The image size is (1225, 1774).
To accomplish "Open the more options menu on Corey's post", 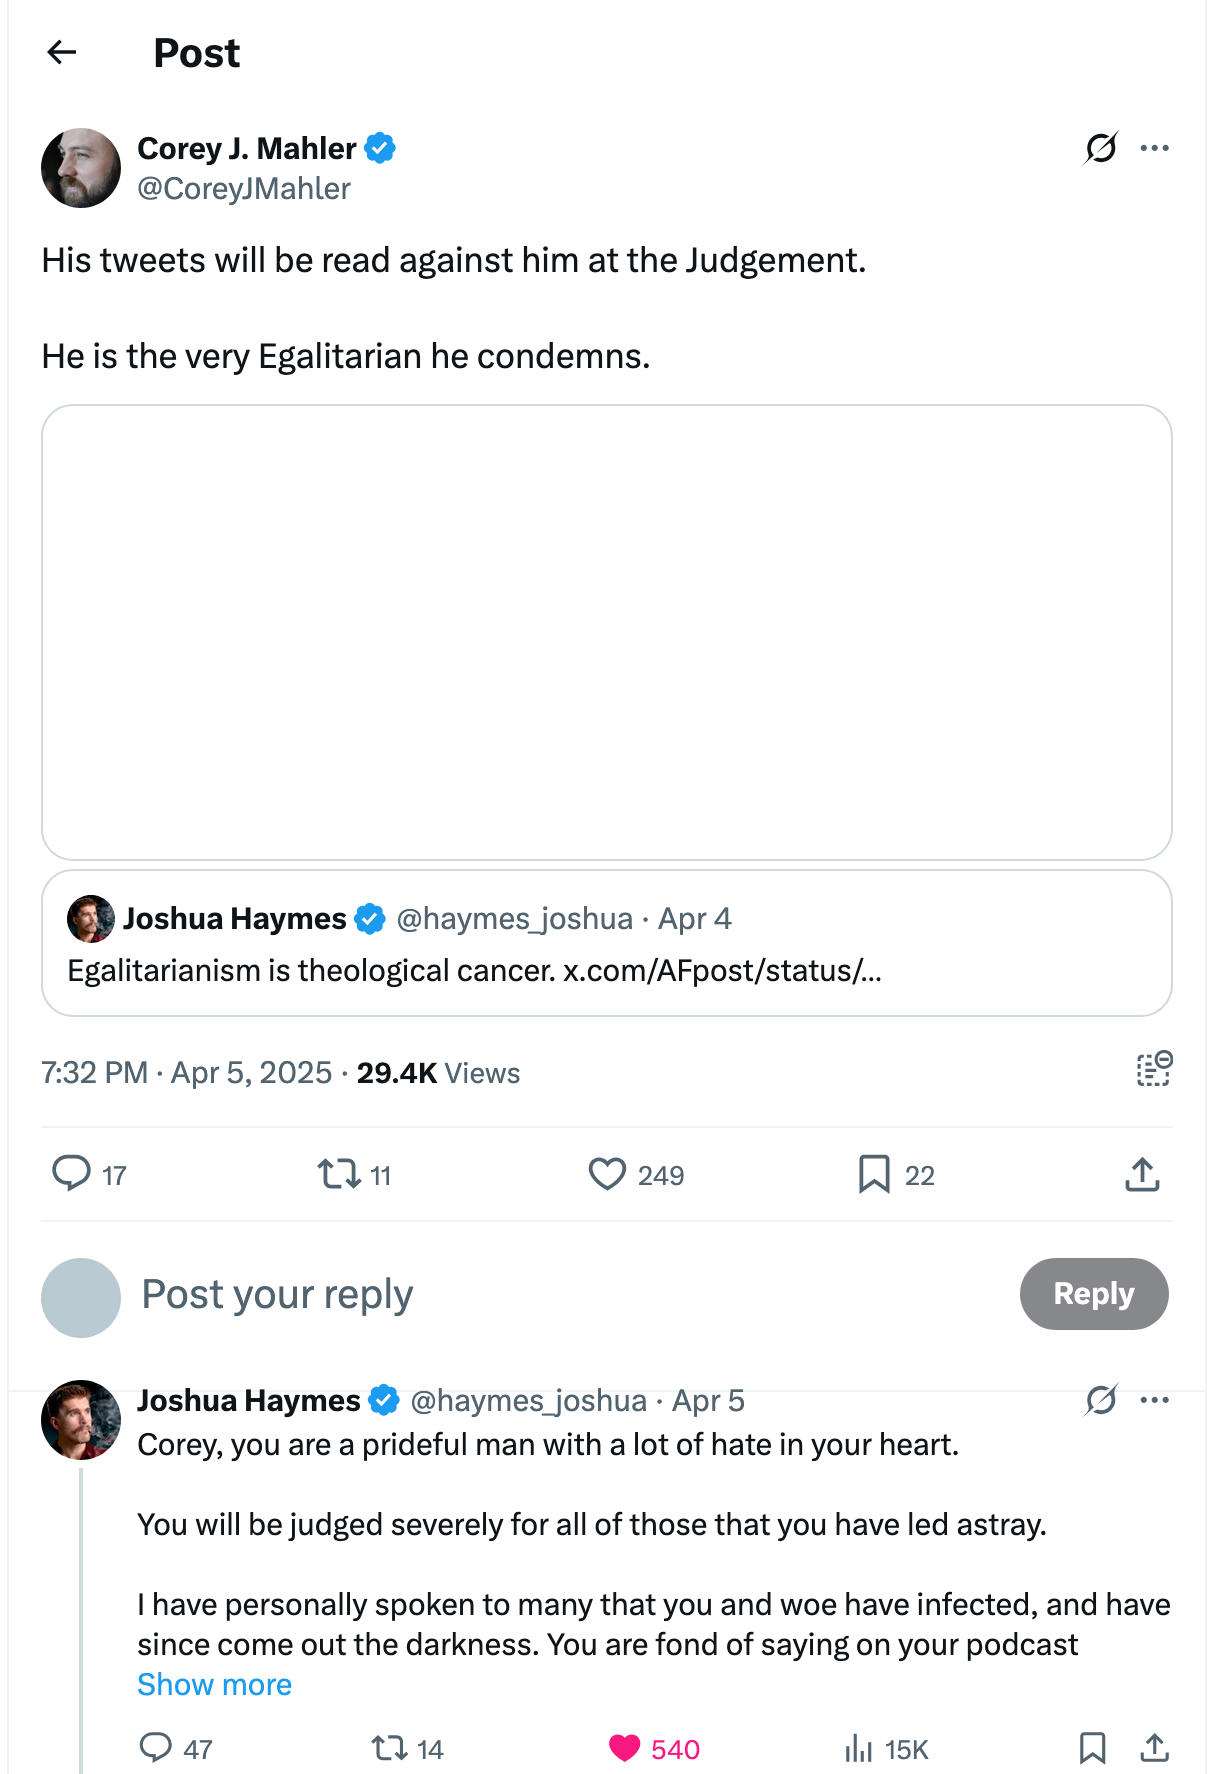I will coord(1154,148).
